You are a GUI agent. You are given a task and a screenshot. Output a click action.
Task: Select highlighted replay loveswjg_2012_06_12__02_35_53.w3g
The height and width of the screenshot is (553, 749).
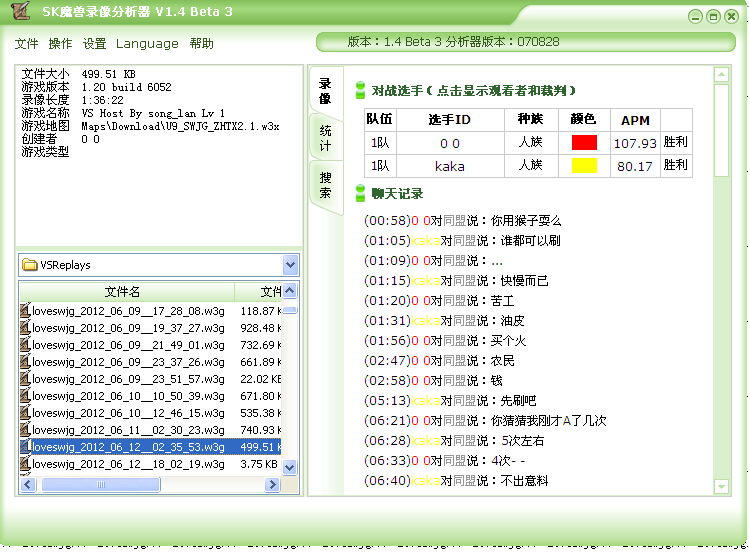click(128, 447)
